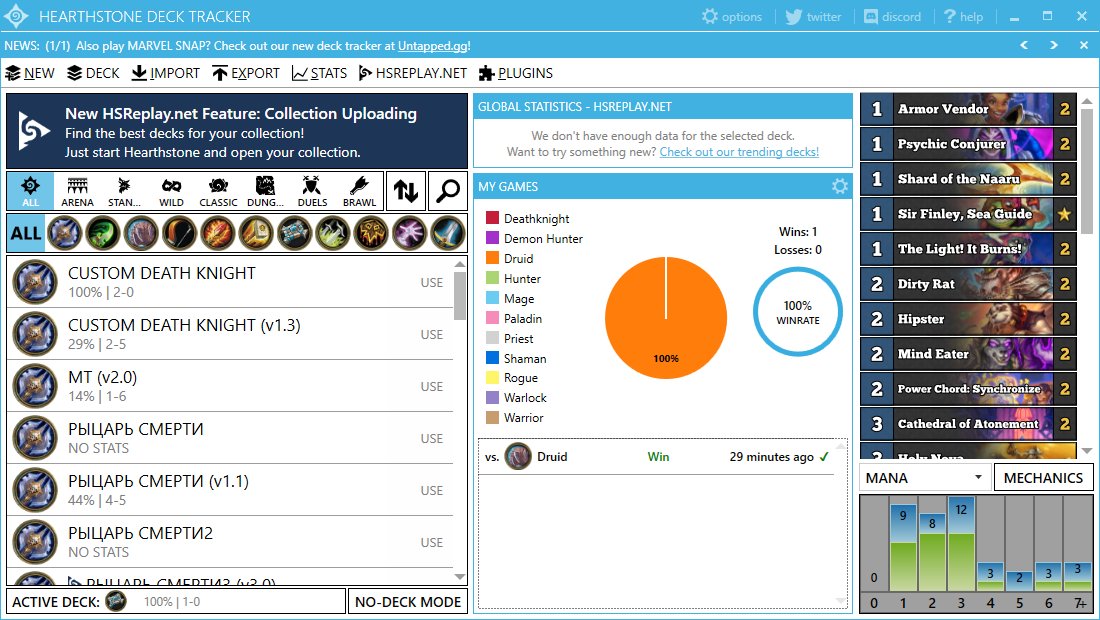Toggle the WILD format filter
Image resolution: width=1100 pixels, height=620 pixels.
pos(171,191)
